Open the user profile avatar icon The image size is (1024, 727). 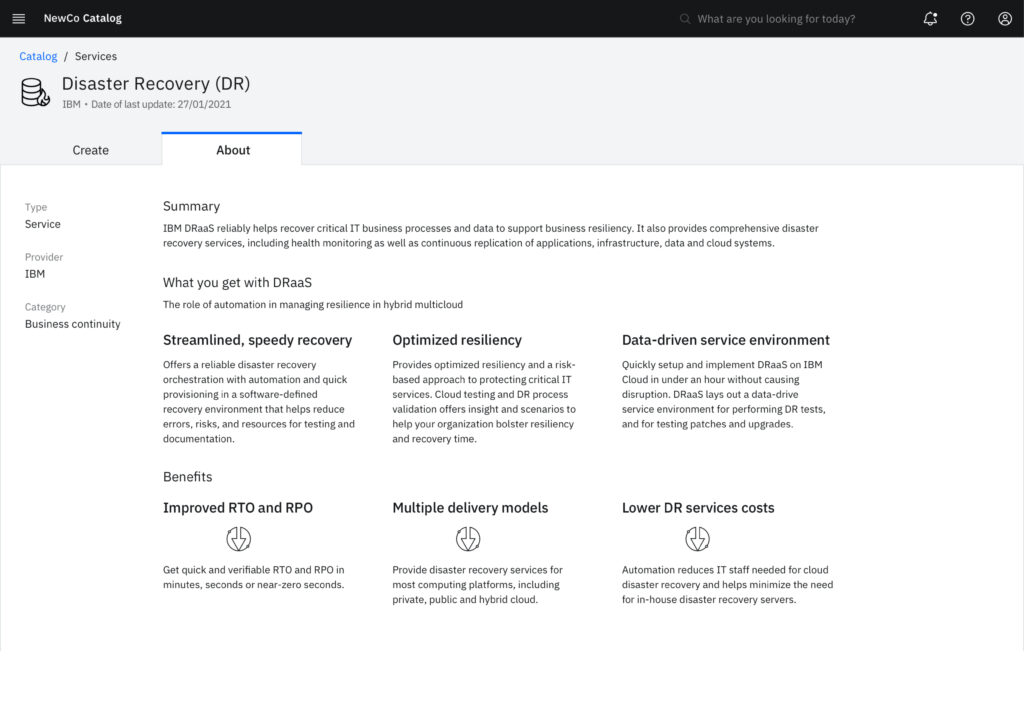click(x=1005, y=18)
